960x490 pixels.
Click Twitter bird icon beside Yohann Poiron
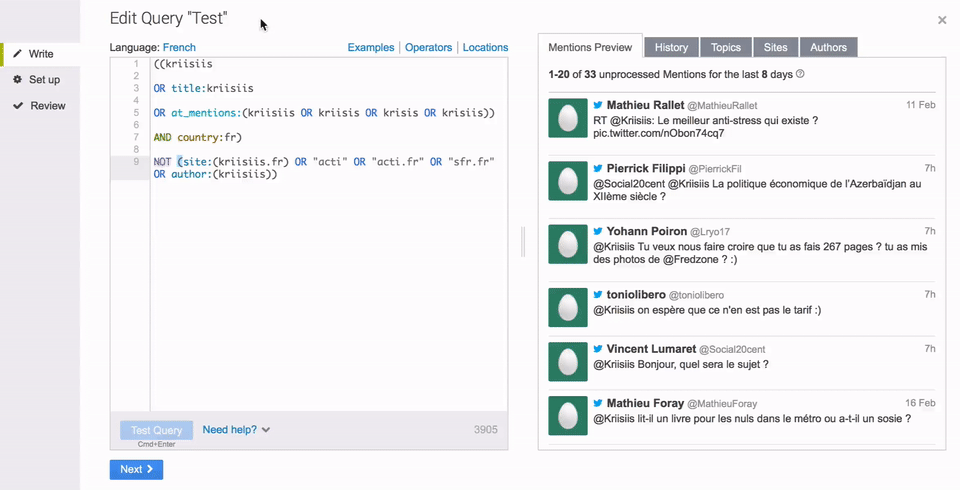[x=598, y=231]
